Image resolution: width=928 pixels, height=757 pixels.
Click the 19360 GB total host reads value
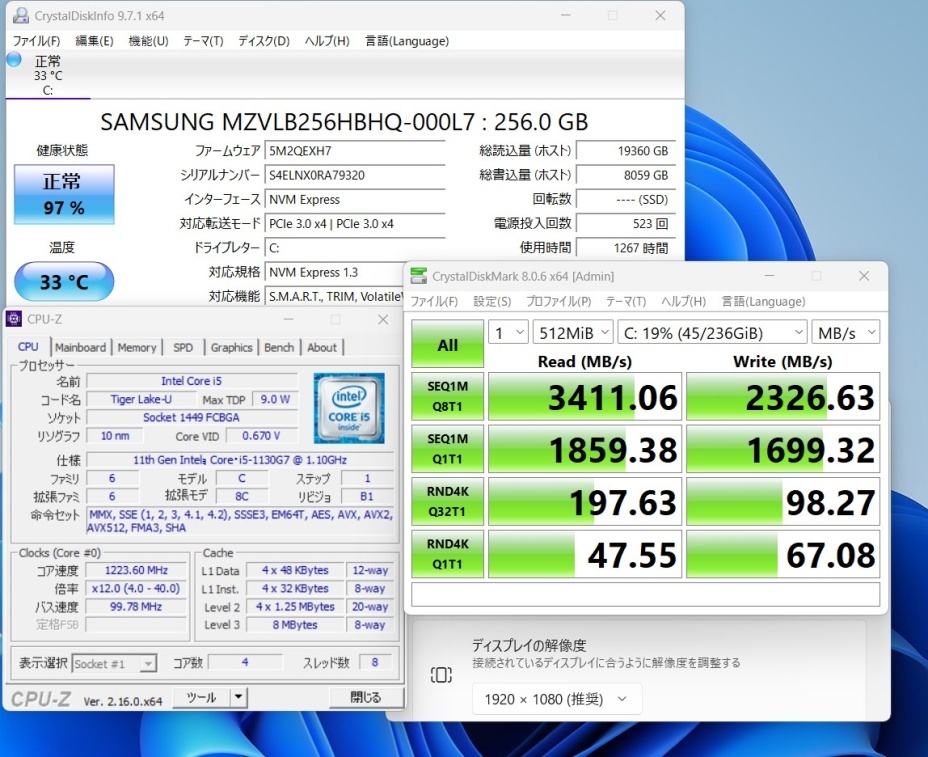[625, 151]
